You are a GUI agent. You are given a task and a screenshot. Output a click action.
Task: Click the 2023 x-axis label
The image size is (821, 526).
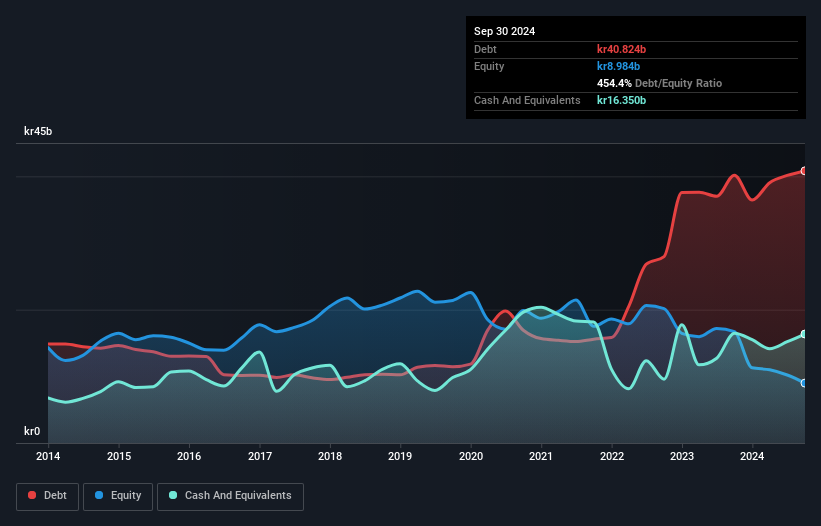pos(682,456)
